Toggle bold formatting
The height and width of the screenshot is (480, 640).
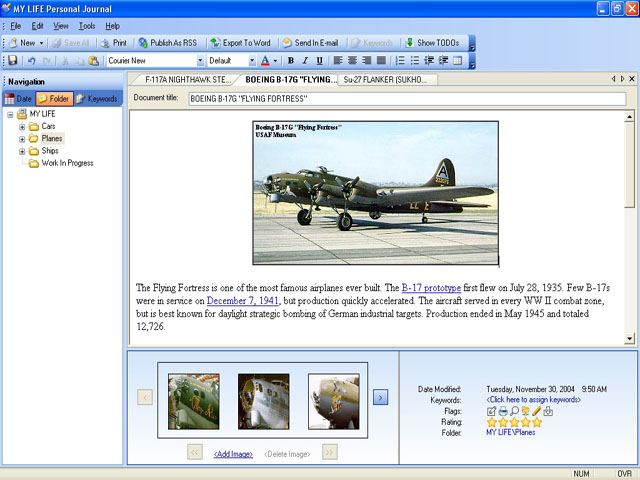pos(291,61)
